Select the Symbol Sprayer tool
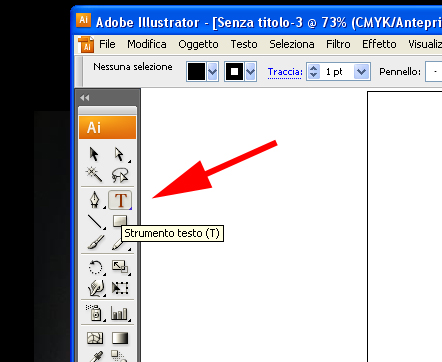The width and height of the screenshot is (442, 362). tap(95, 313)
